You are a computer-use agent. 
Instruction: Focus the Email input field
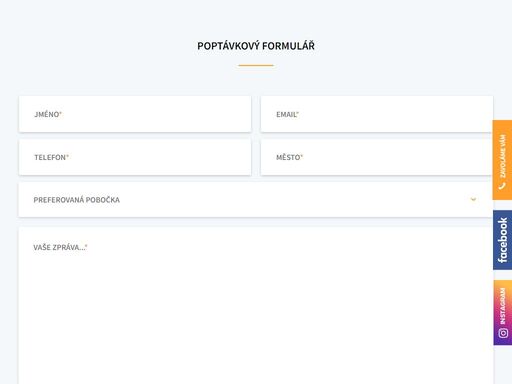377,114
